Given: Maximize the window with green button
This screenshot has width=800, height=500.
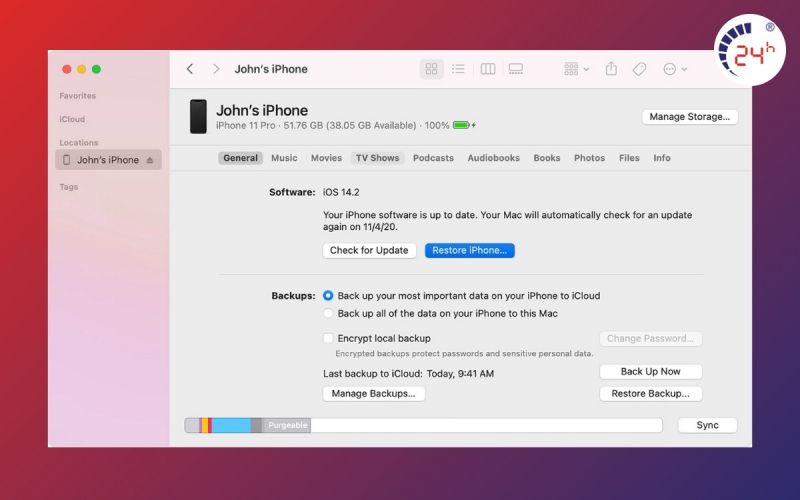Looking at the screenshot, I should (x=96, y=69).
